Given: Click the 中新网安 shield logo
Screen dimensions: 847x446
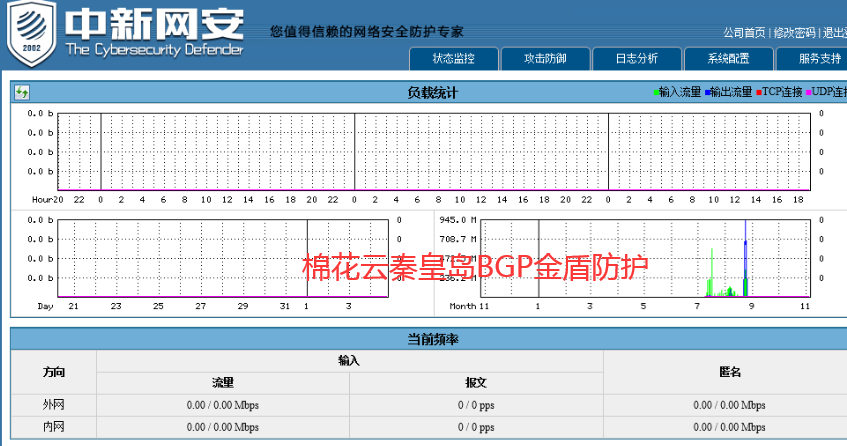Looking at the screenshot, I should coord(31,32).
